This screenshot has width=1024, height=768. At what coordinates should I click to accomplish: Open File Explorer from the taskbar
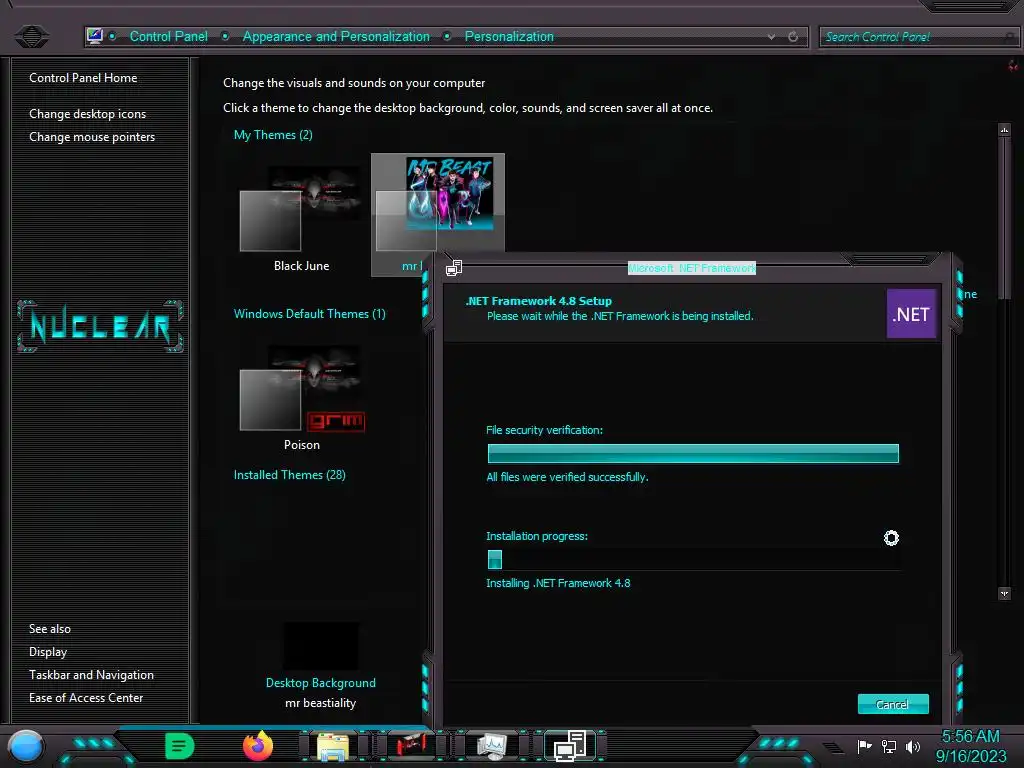(332, 746)
